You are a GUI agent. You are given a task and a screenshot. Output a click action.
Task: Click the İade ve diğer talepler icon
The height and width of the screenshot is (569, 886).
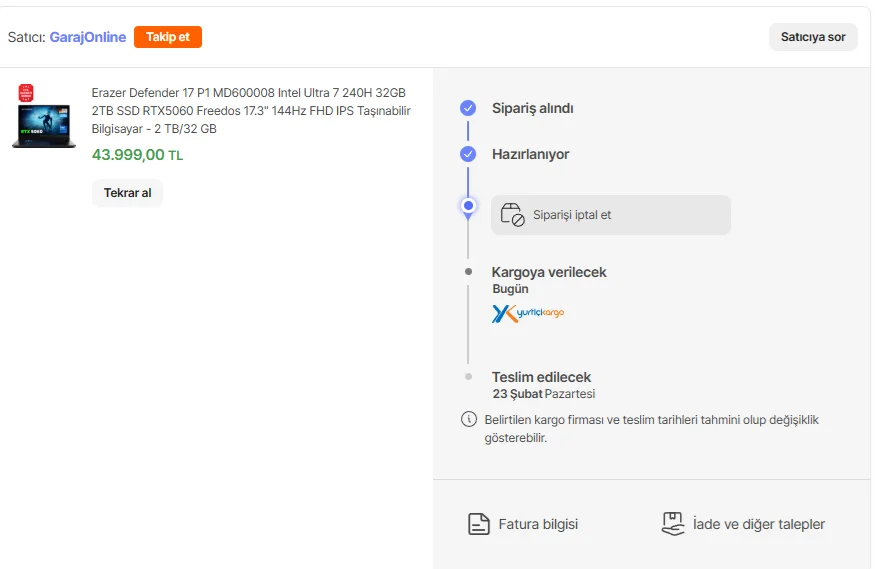672,524
